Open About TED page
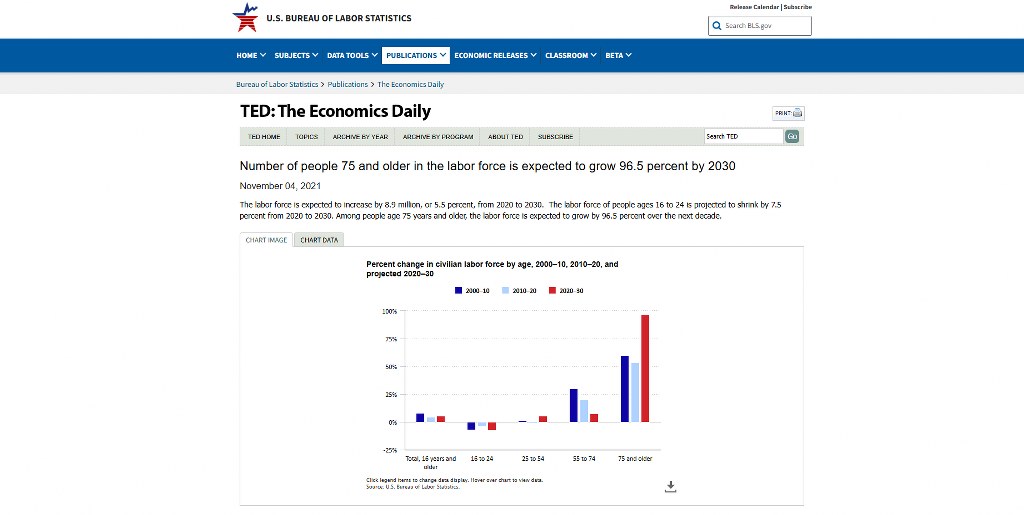 pyautogui.click(x=505, y=136)
